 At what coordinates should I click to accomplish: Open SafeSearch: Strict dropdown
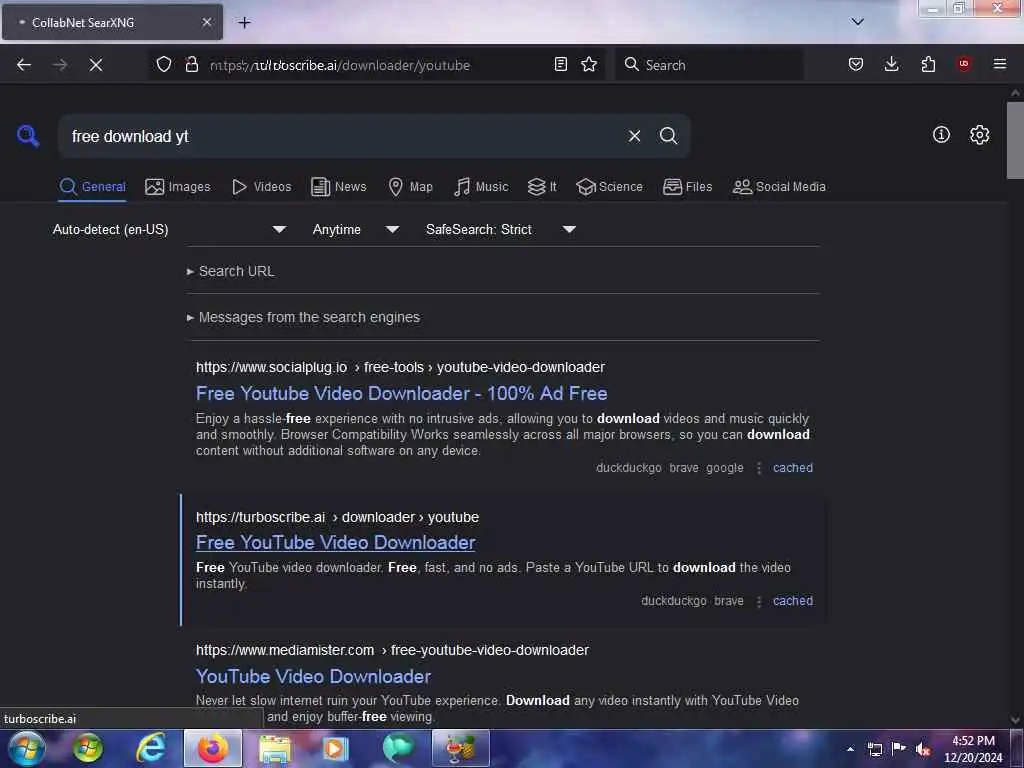501,229
